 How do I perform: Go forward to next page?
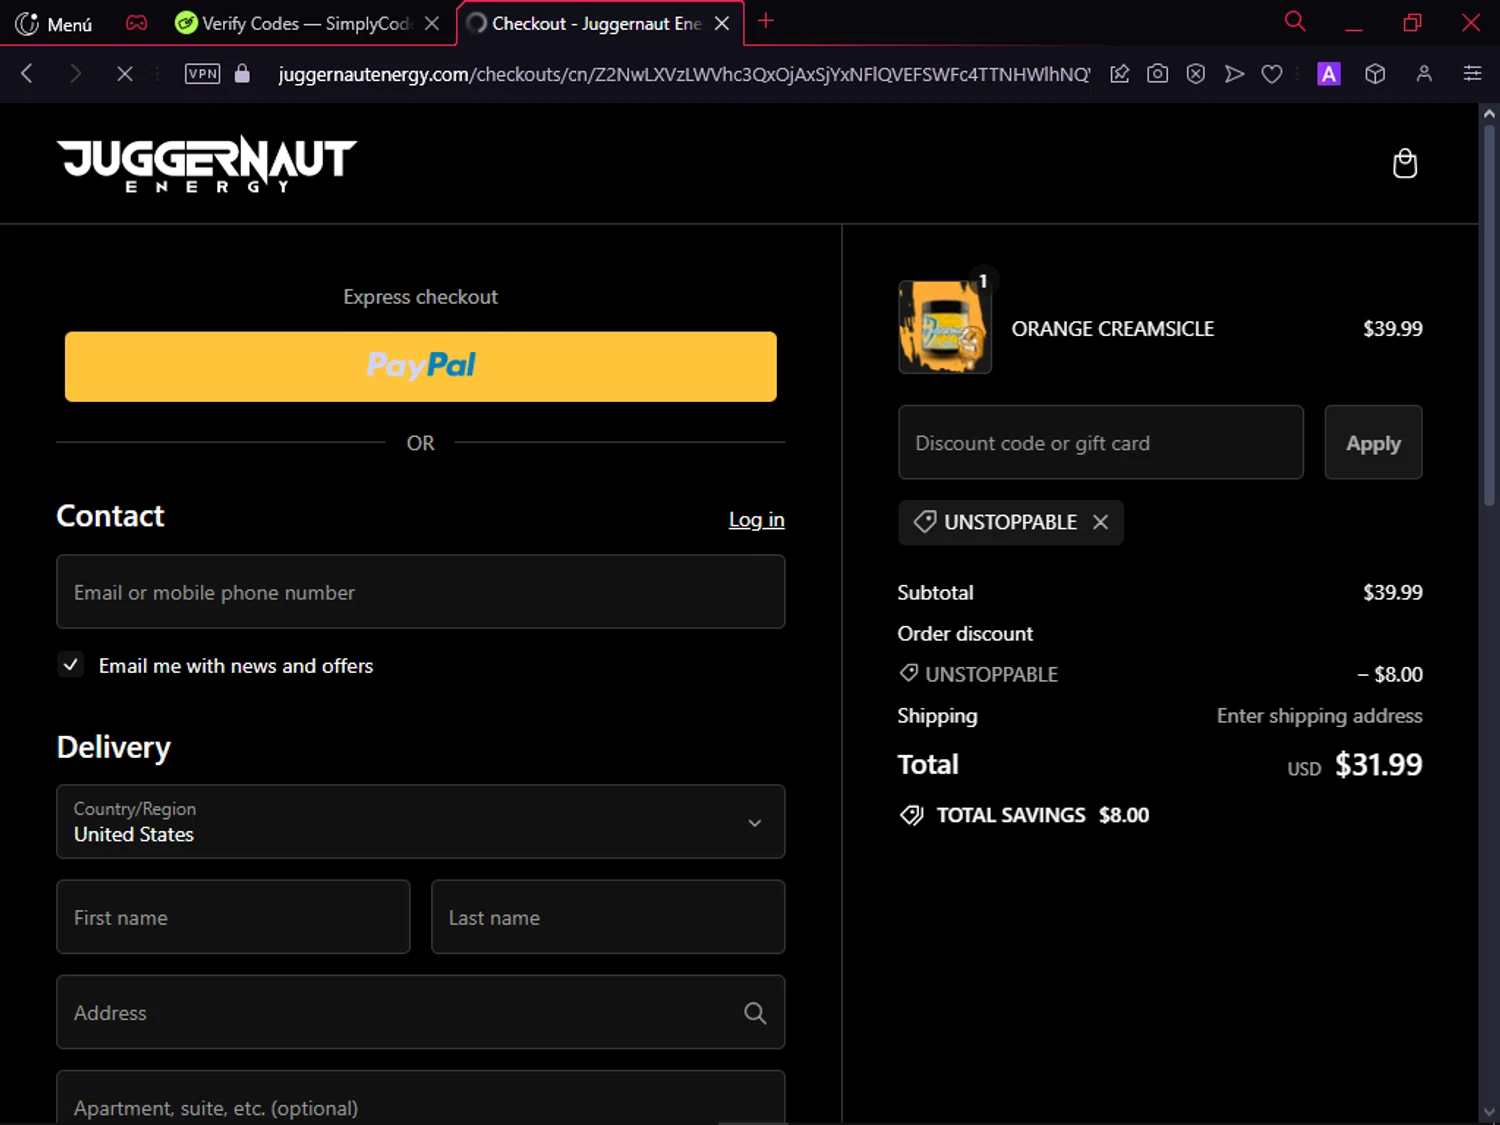(75, 73)
